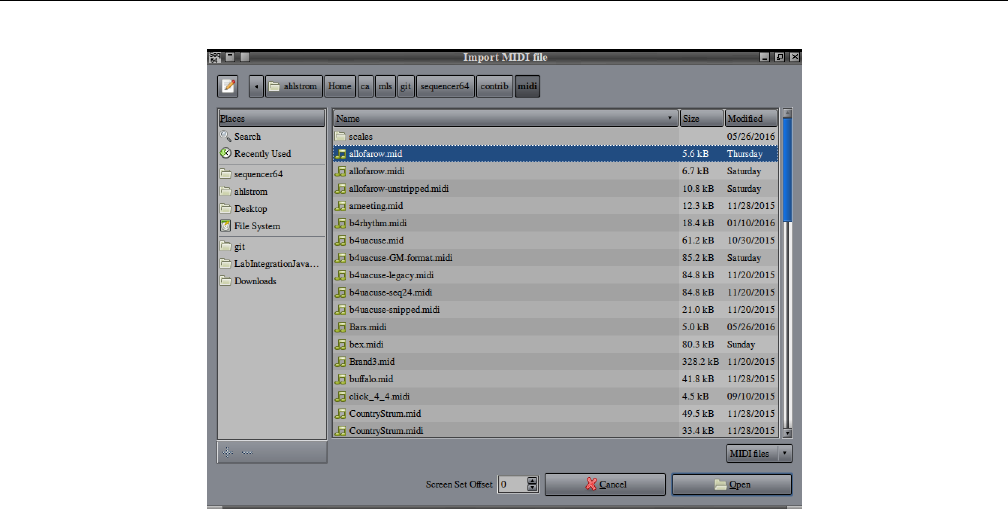Select the file name b4uacuse-GM-format.midi
This screenshot has height=509, width=1008.
[x=400, y=258]
